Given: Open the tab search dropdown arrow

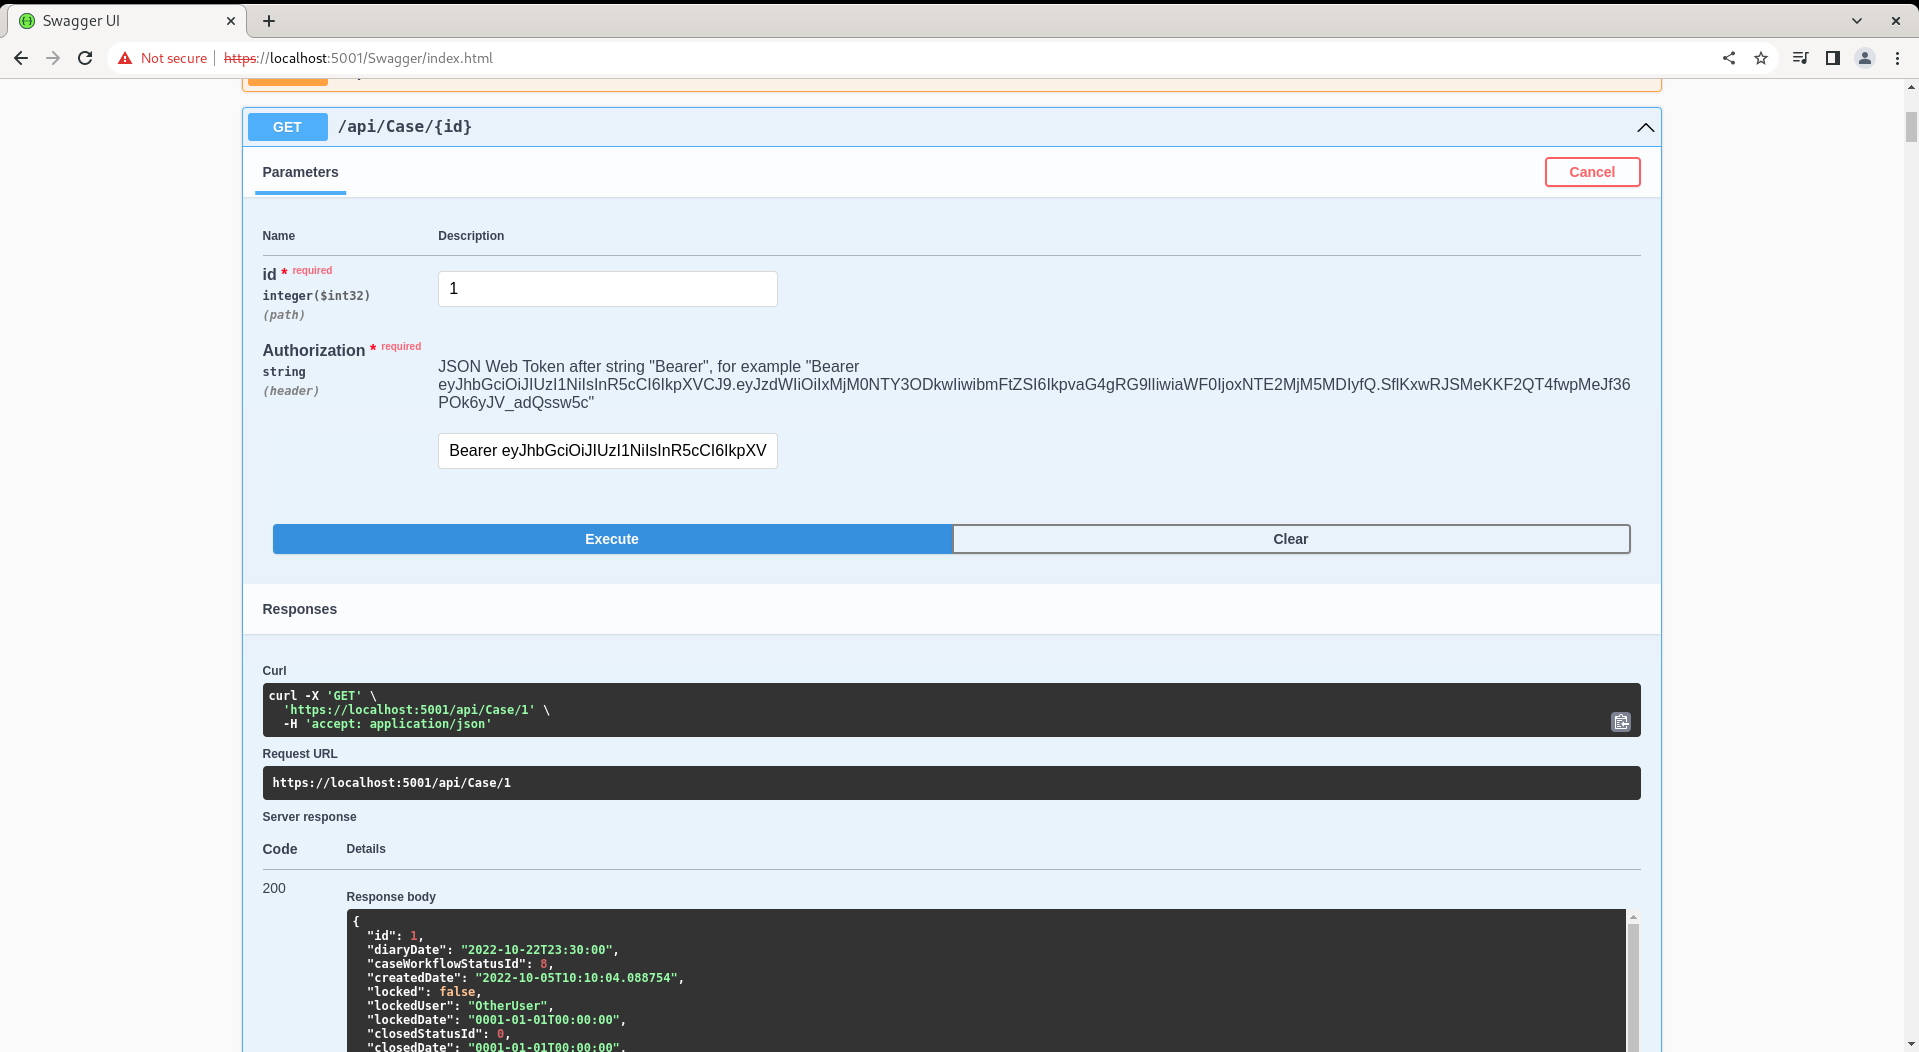Looking at the screenshot, I should (x=1857, y=20).
